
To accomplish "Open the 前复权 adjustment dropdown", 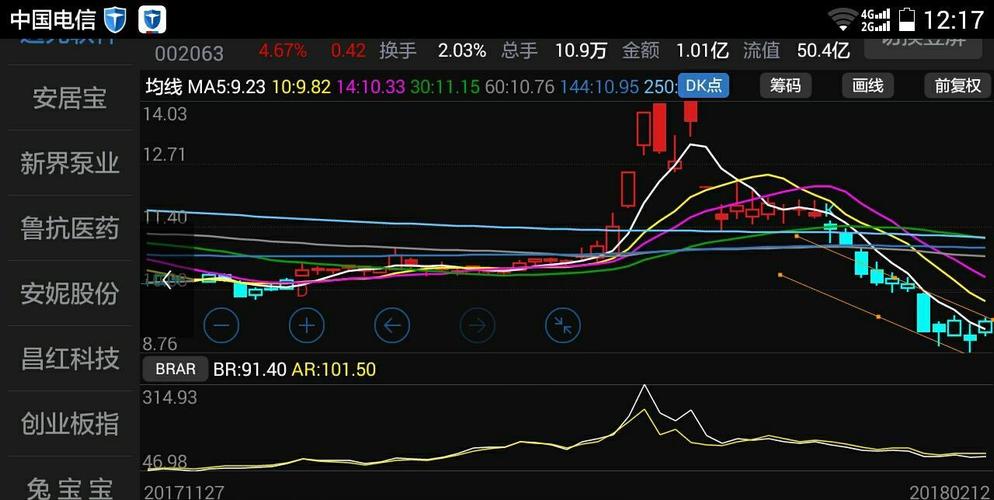I will (957, 86).
